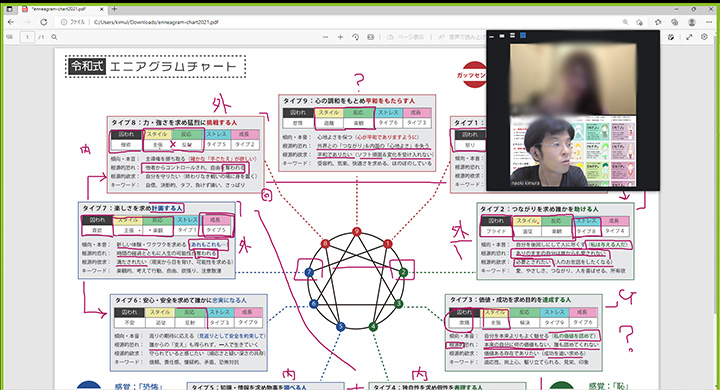Reload the PDF page

click(44, 22)
